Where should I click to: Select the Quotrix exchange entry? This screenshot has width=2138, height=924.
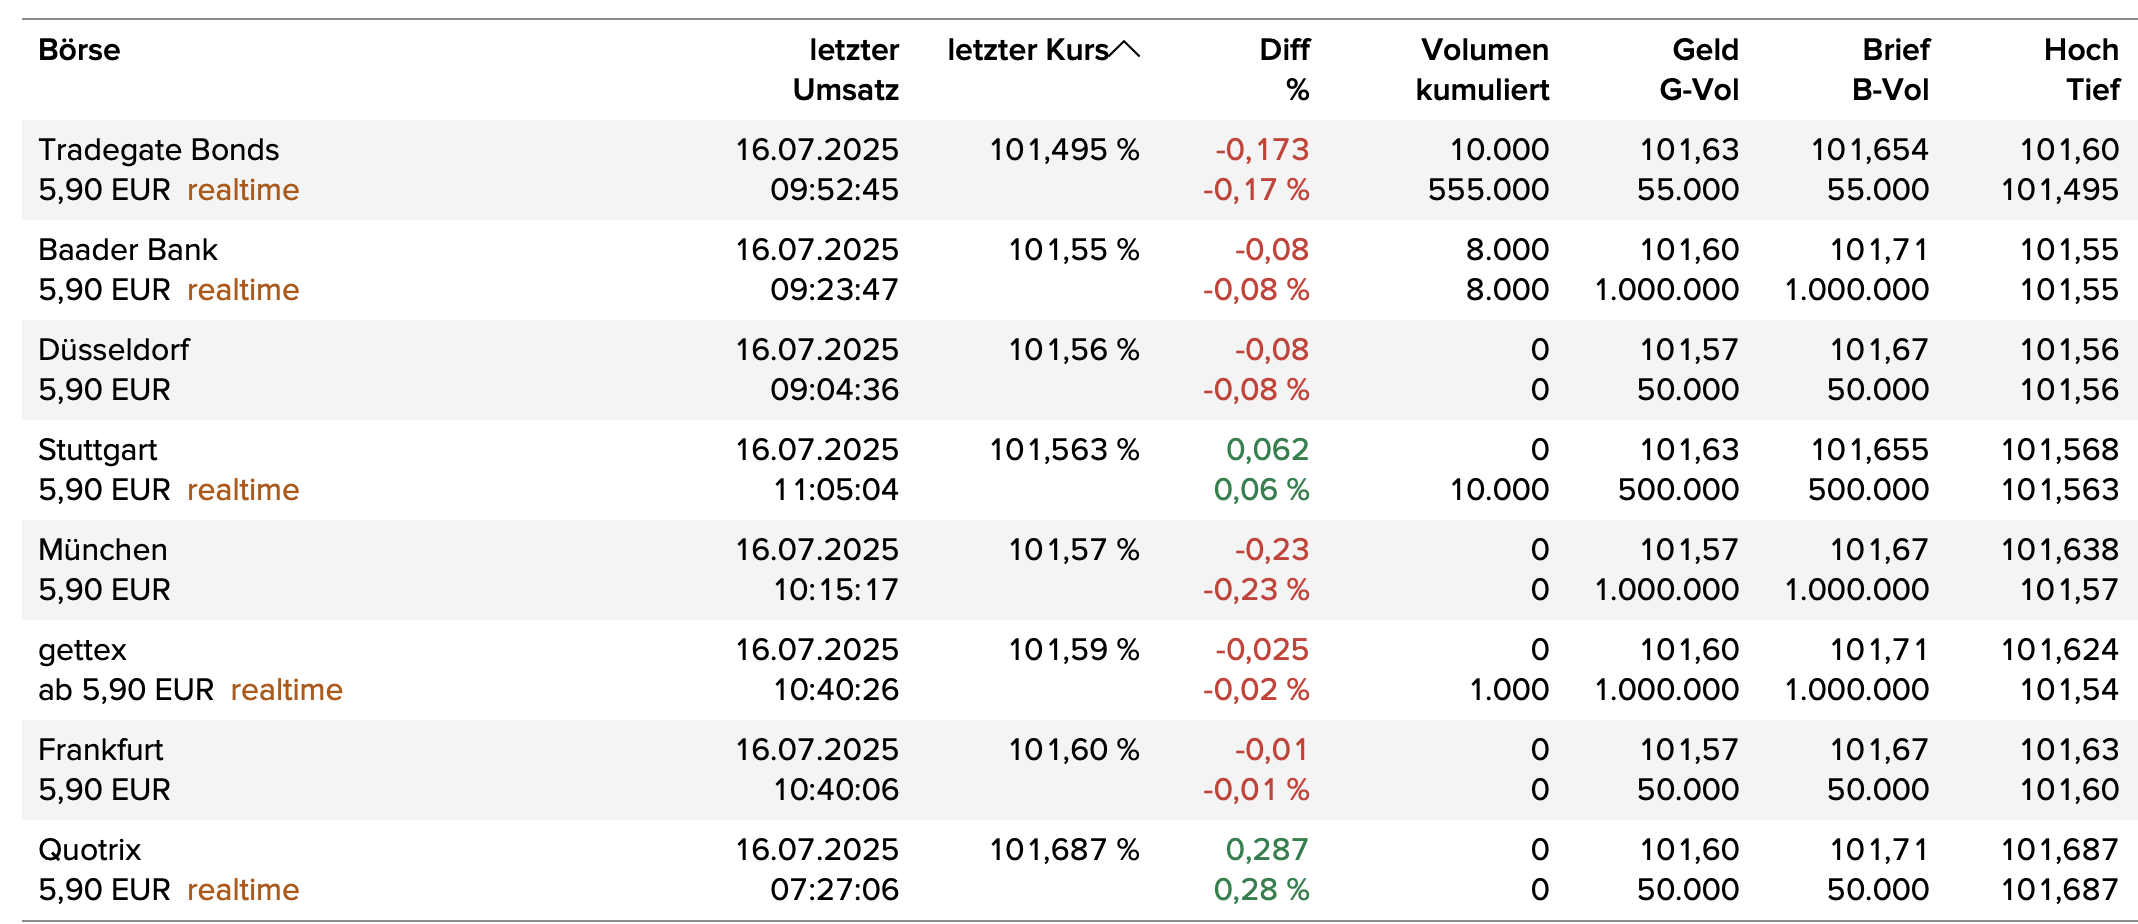(x=90, y=850)
